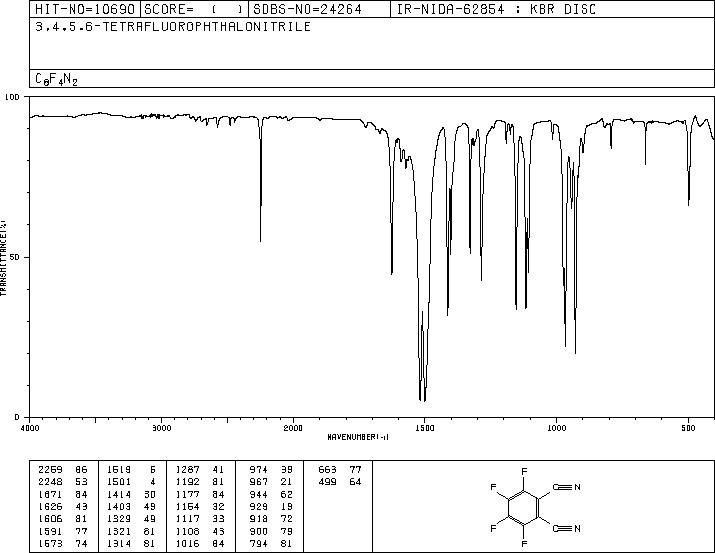Viewport: 715px width, 553px height.
Task: Click the 50 label on the transmittance axis
Action: [15, 257]
